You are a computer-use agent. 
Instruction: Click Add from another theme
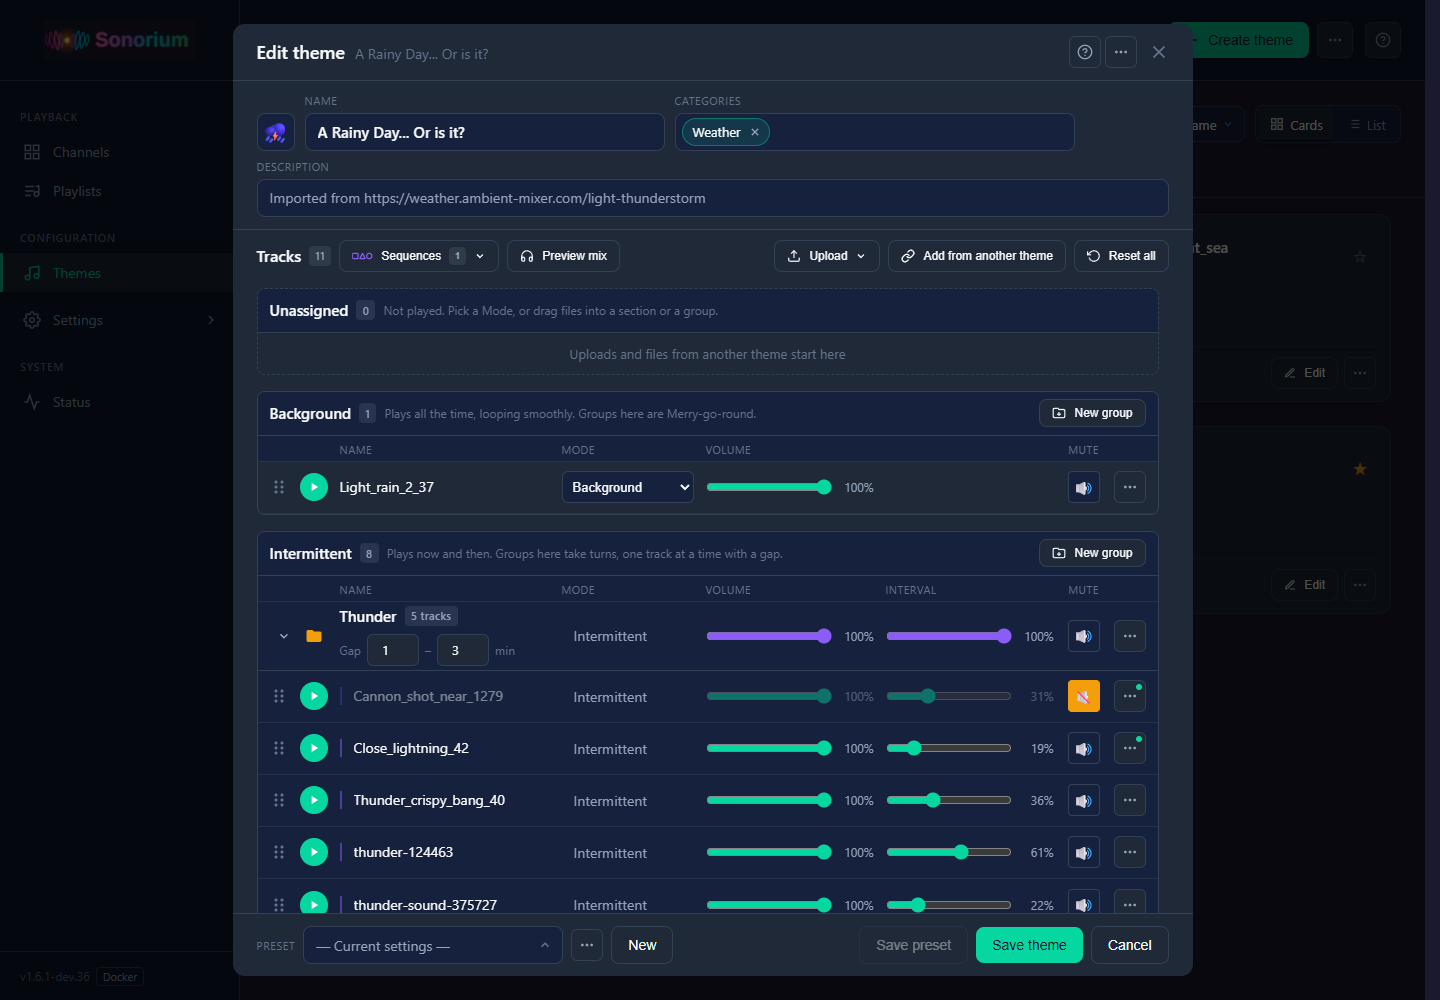point(977,256)
